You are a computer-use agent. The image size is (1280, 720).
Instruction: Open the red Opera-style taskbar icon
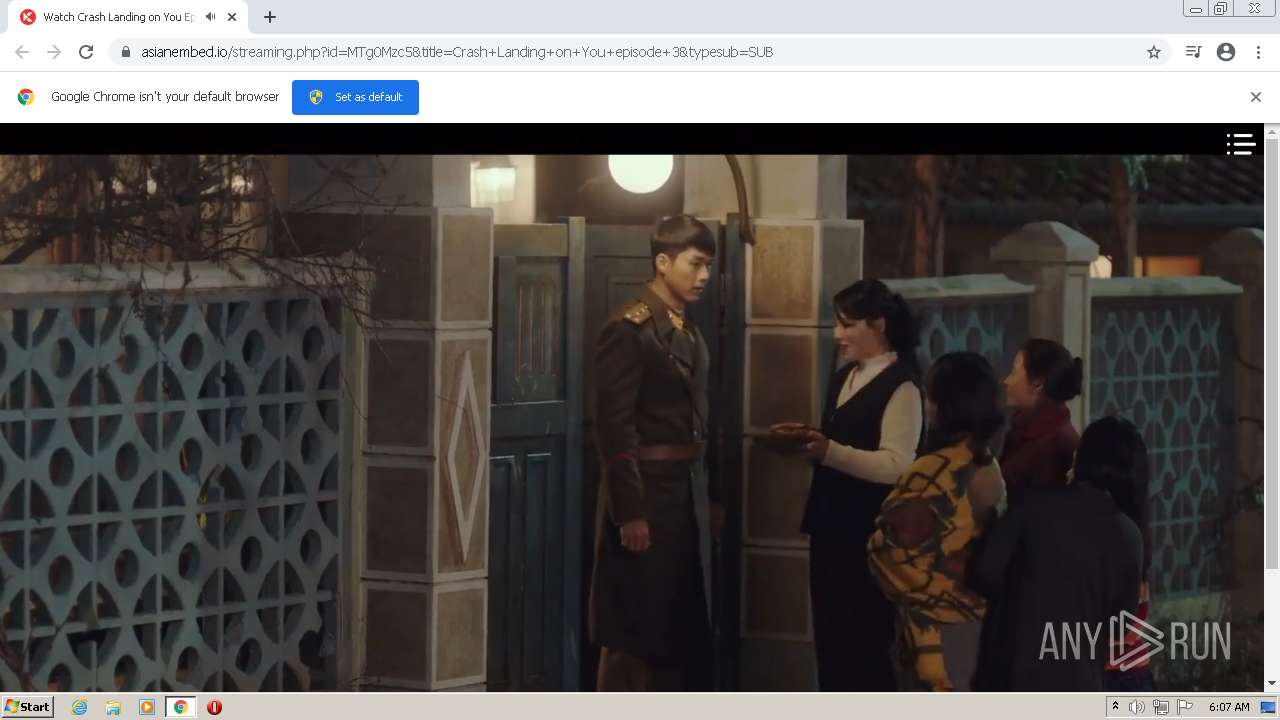point(214,707)
